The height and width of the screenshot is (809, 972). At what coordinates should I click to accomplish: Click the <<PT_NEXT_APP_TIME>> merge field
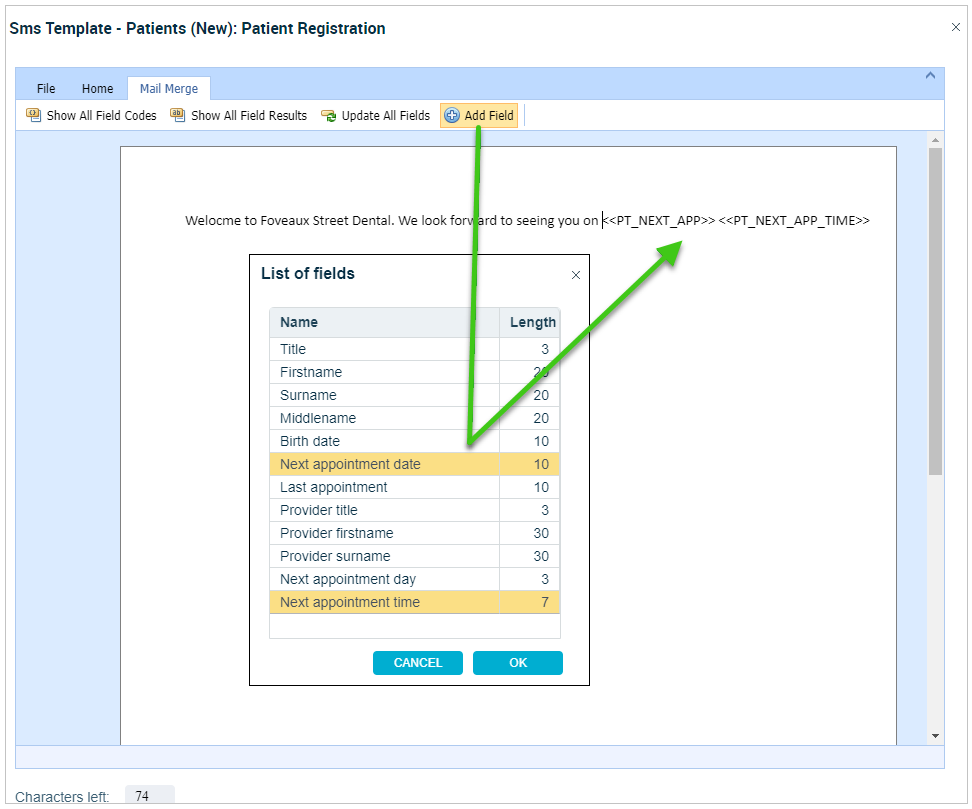[794, 221]
